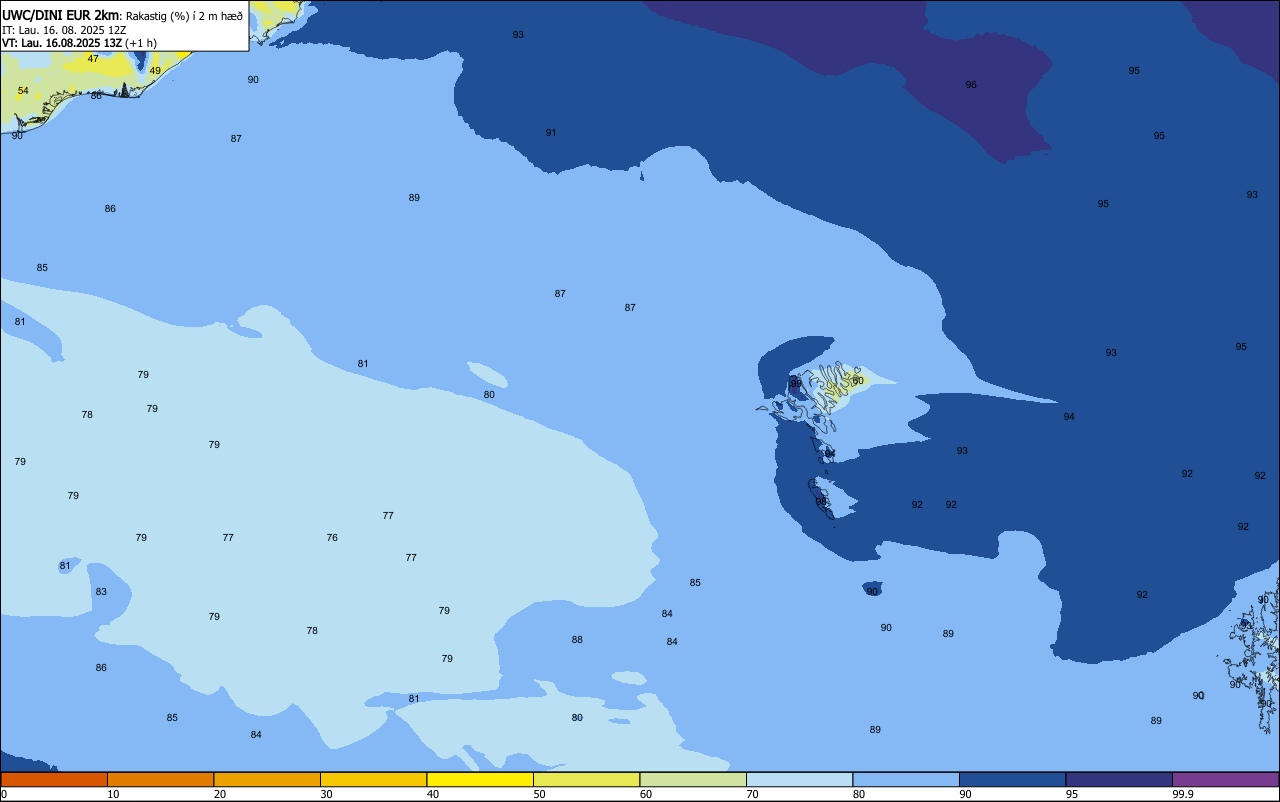The height and width of the screenshot is (802, 1280).
Task: Click the 60–70 pale green legend swatch
Action: point(693,779)
